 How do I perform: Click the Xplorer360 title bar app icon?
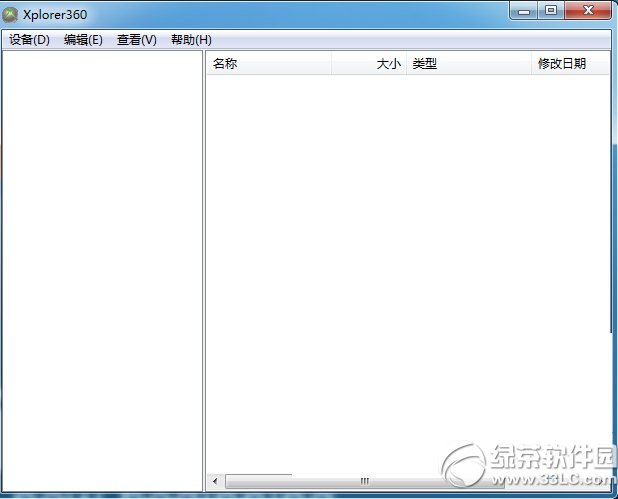pos(10,15)
